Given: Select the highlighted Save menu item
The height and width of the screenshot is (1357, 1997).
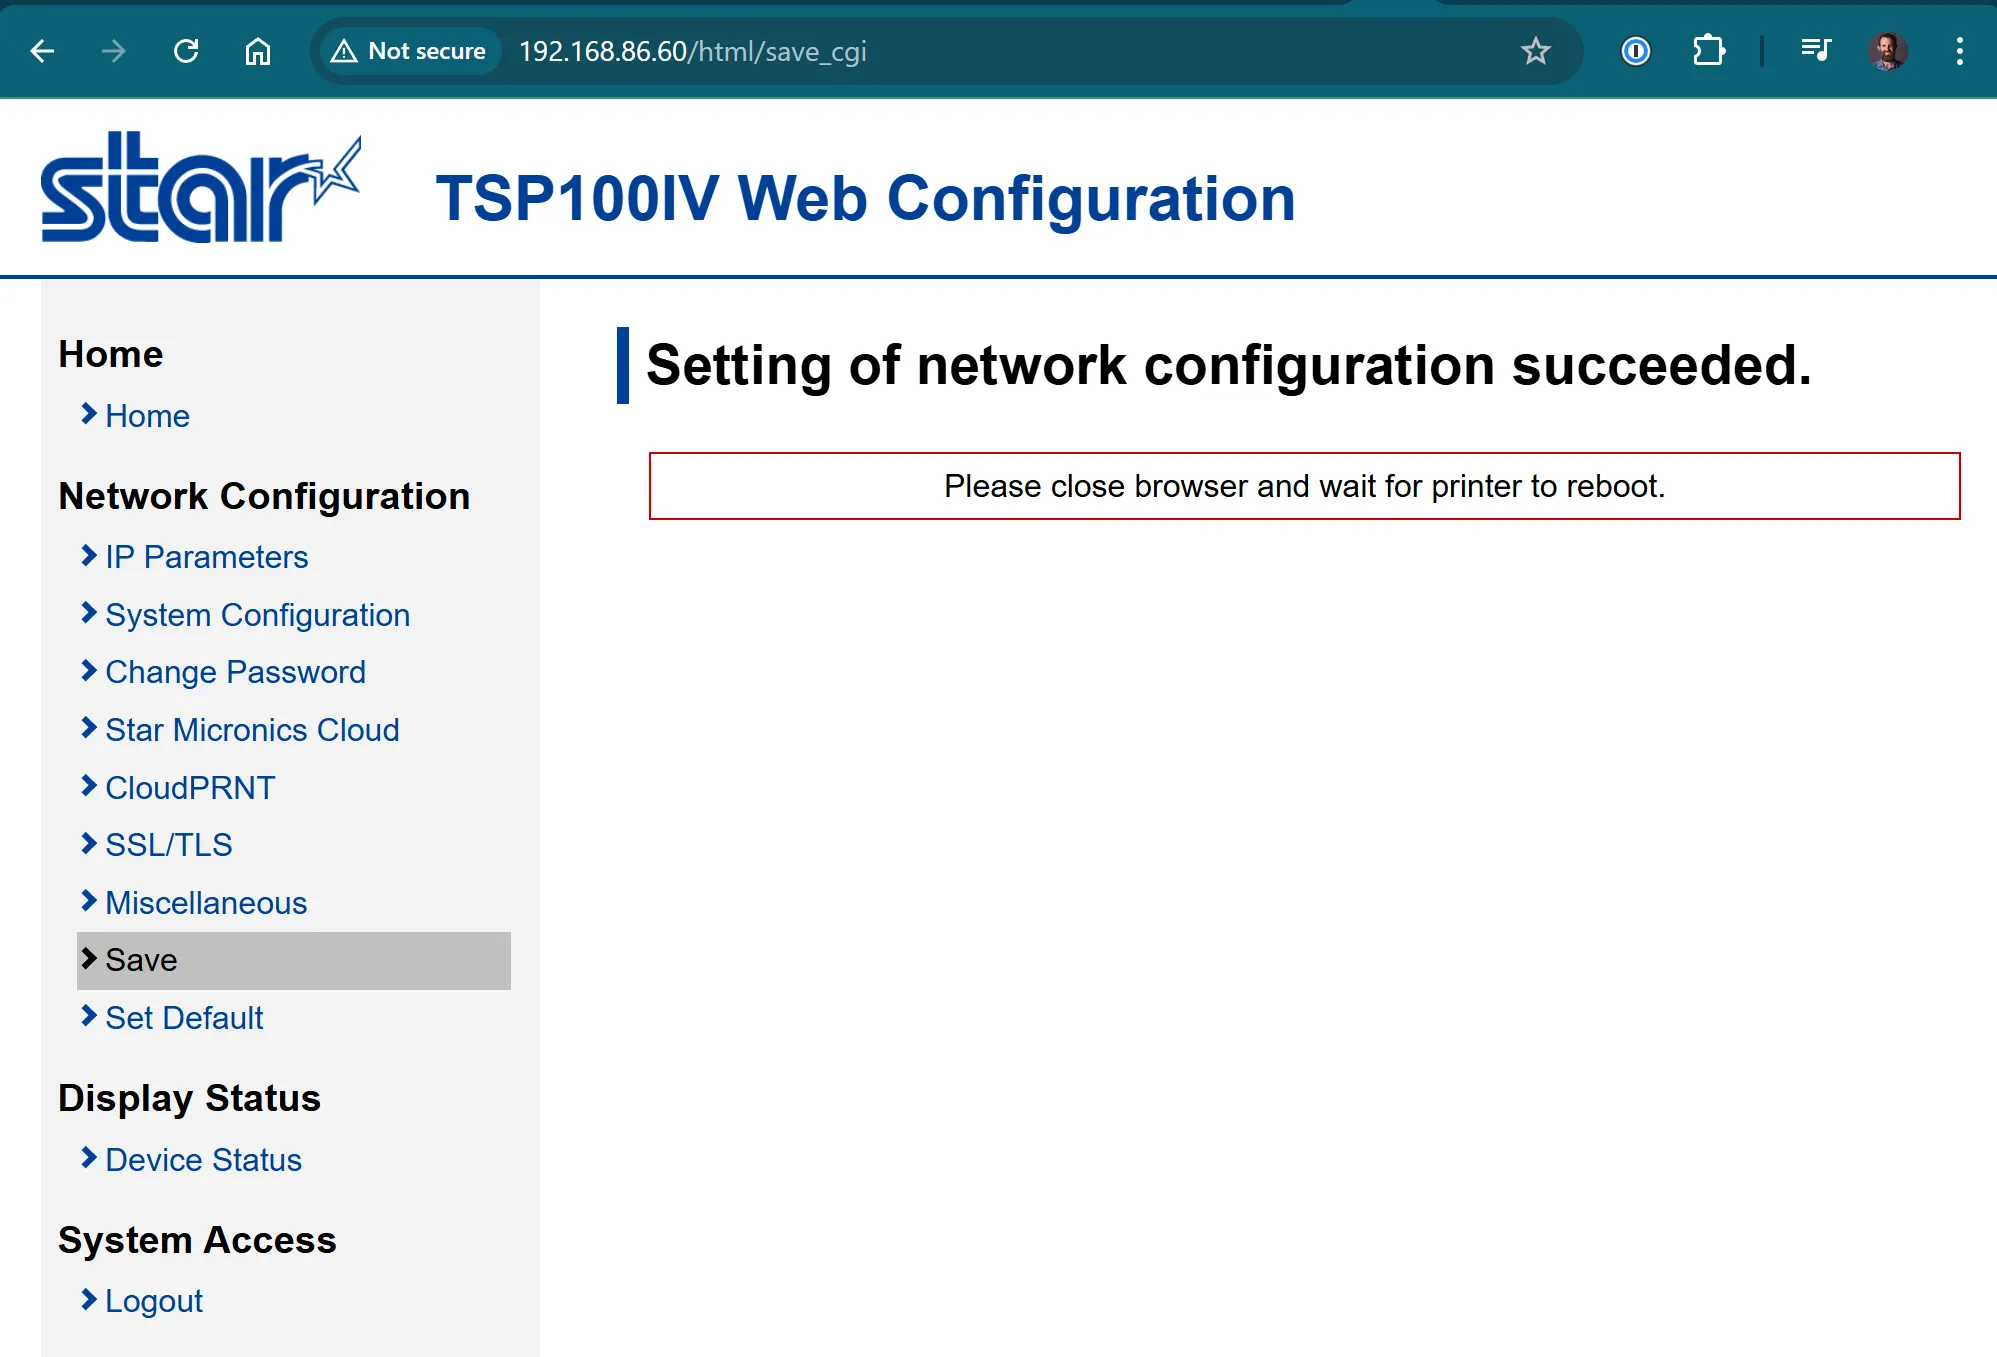Looking at the screenshot, I should [x=294, y=961].
